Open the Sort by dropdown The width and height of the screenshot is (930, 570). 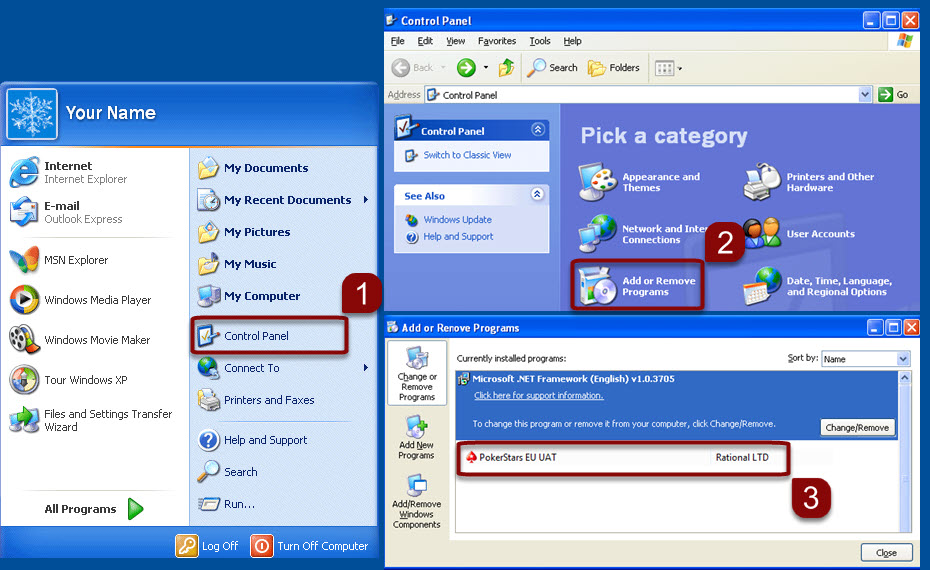[x=903, y=358]
